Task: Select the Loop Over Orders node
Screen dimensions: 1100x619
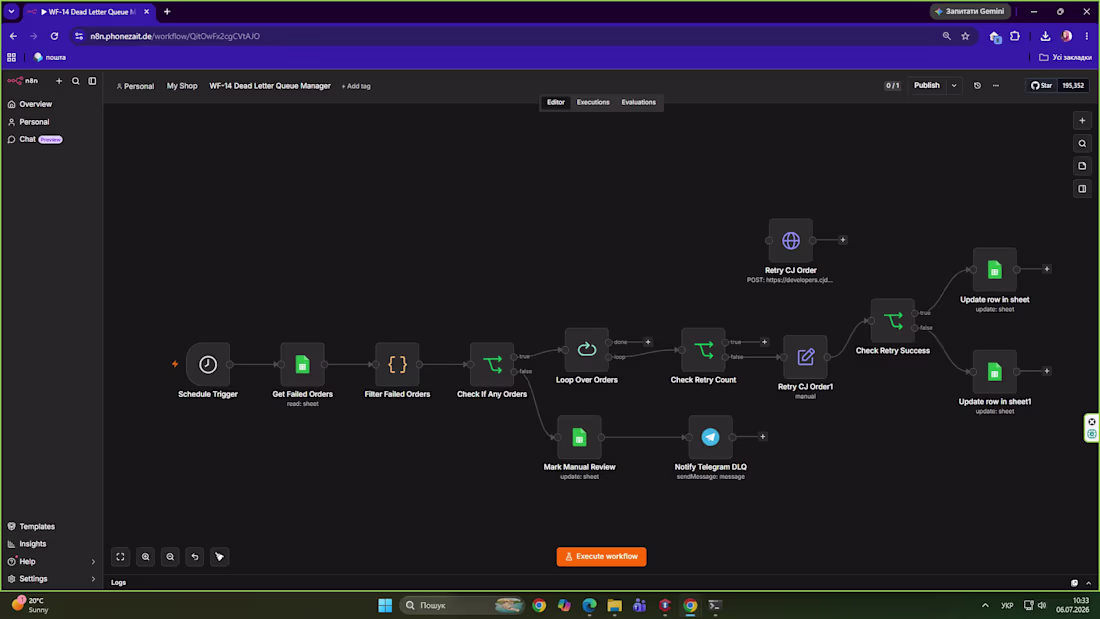Action: (586, 350)
